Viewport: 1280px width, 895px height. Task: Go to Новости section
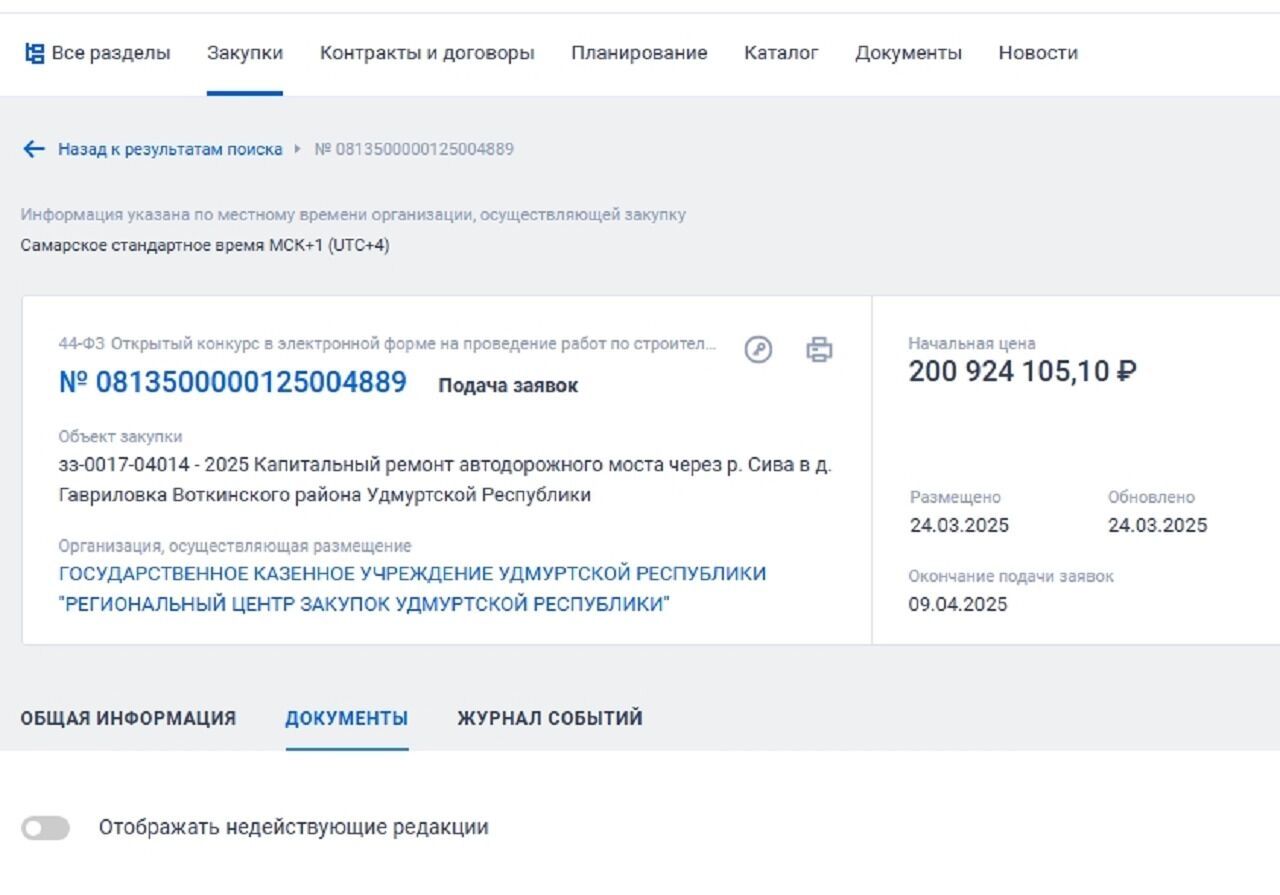1038,53
